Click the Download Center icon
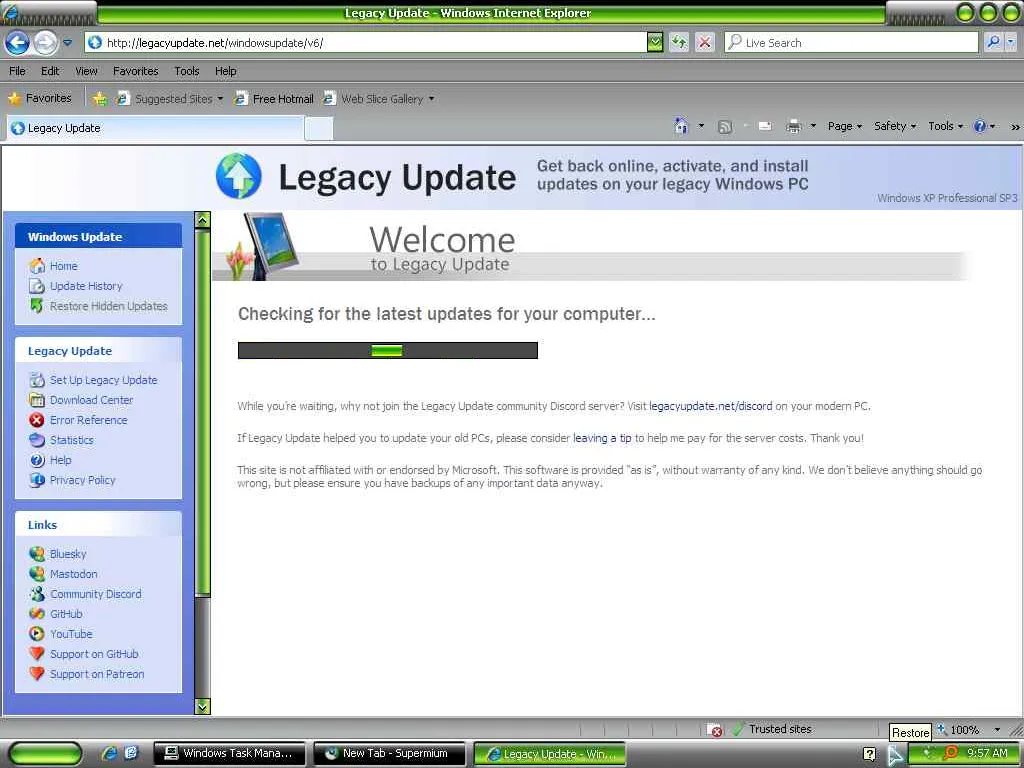The image size is (1024, 768). pos(37,400)
